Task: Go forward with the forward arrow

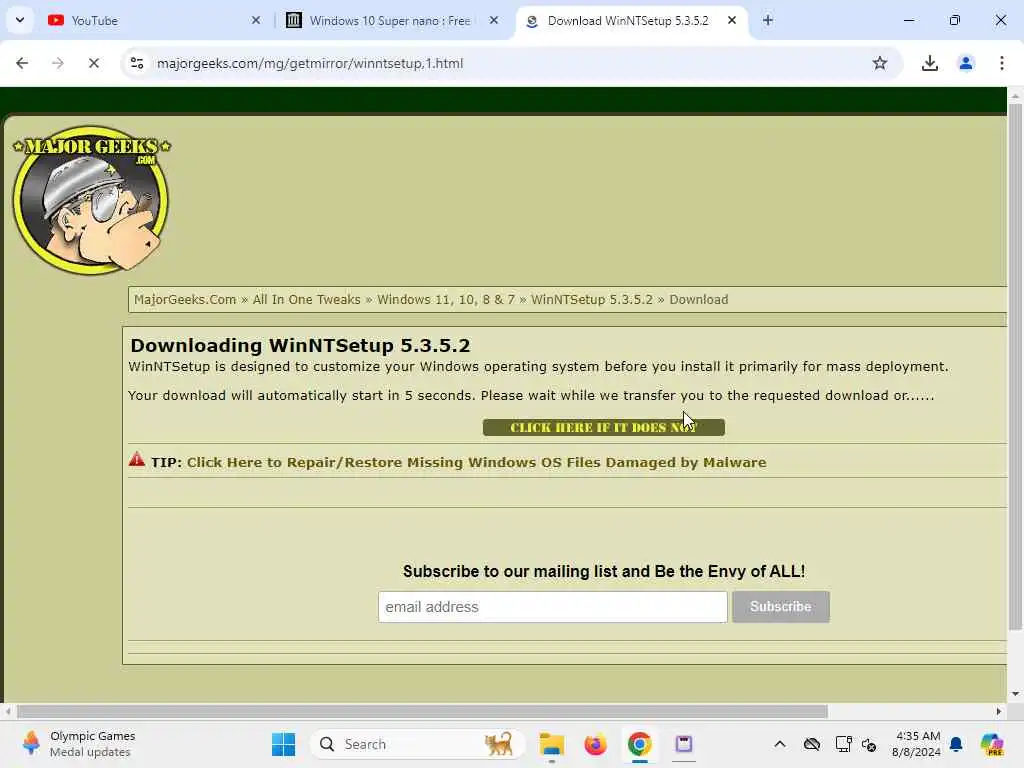Action: [x=58, y=63]
